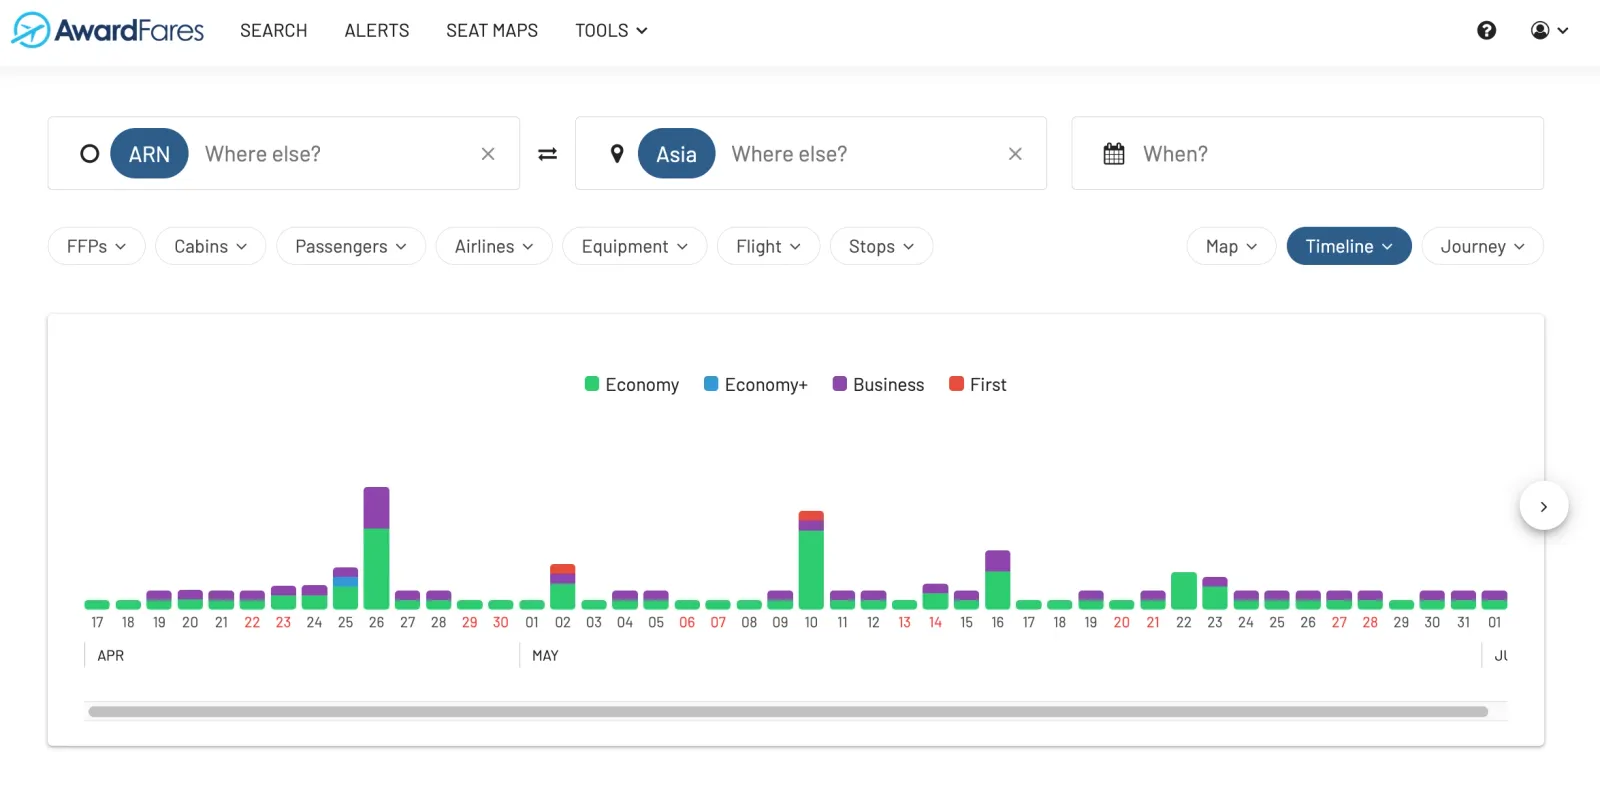The image size is (1600, 786).
Task: Select the May 16 bar in timeline
Action: tap(997, 580)
